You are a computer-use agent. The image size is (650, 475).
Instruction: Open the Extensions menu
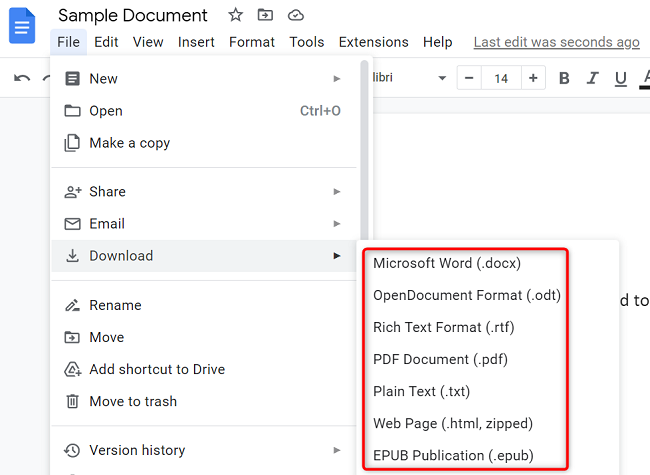point(373,42)
